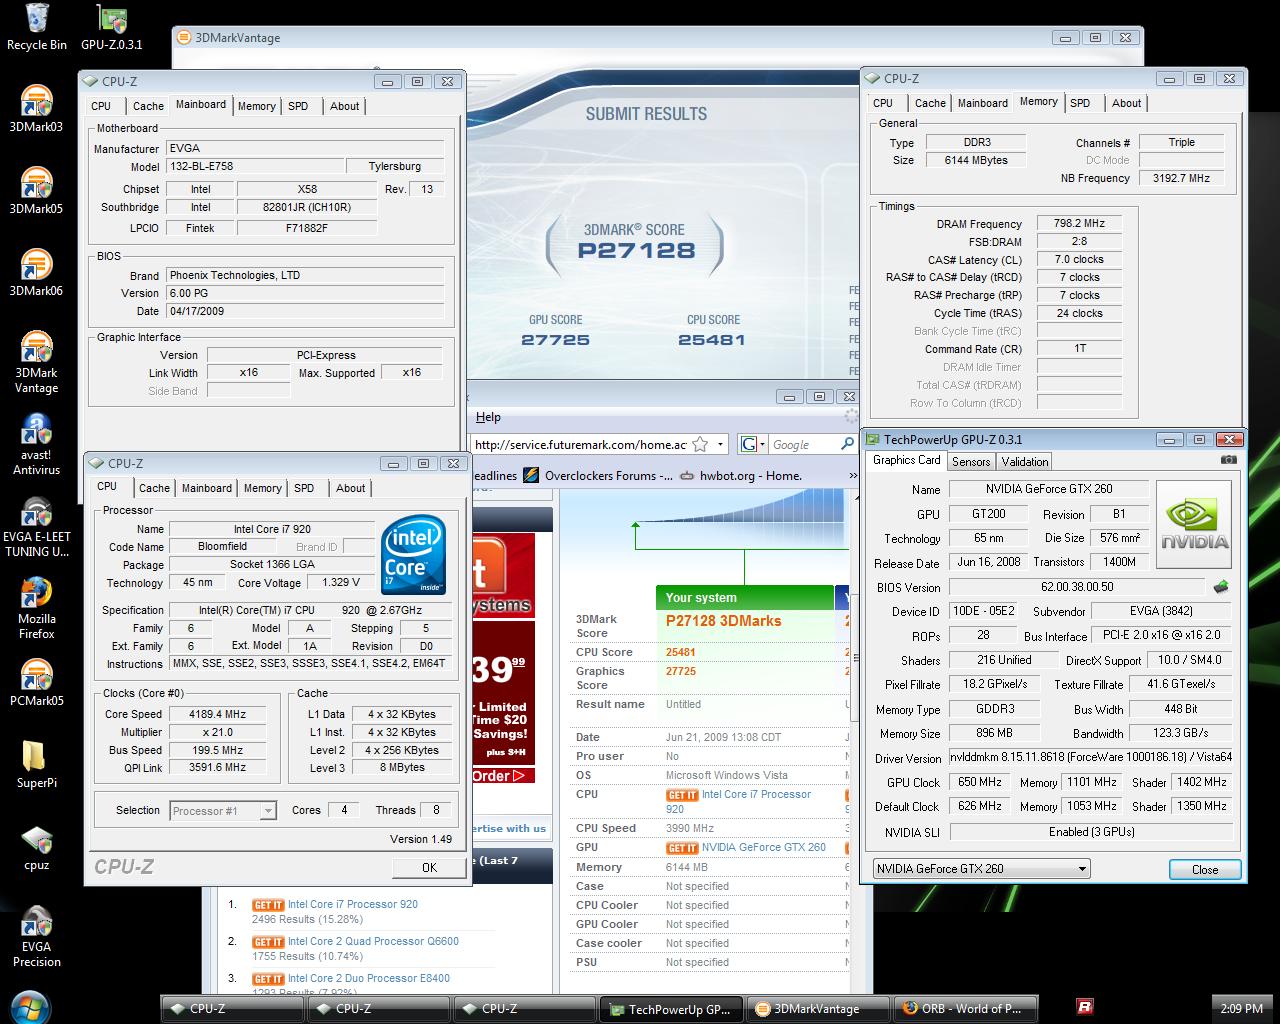This screenshot has height=1024, width=1280.
Task: Click the system clock showing 2:09 PM
Action: tap(1241, 1008)
